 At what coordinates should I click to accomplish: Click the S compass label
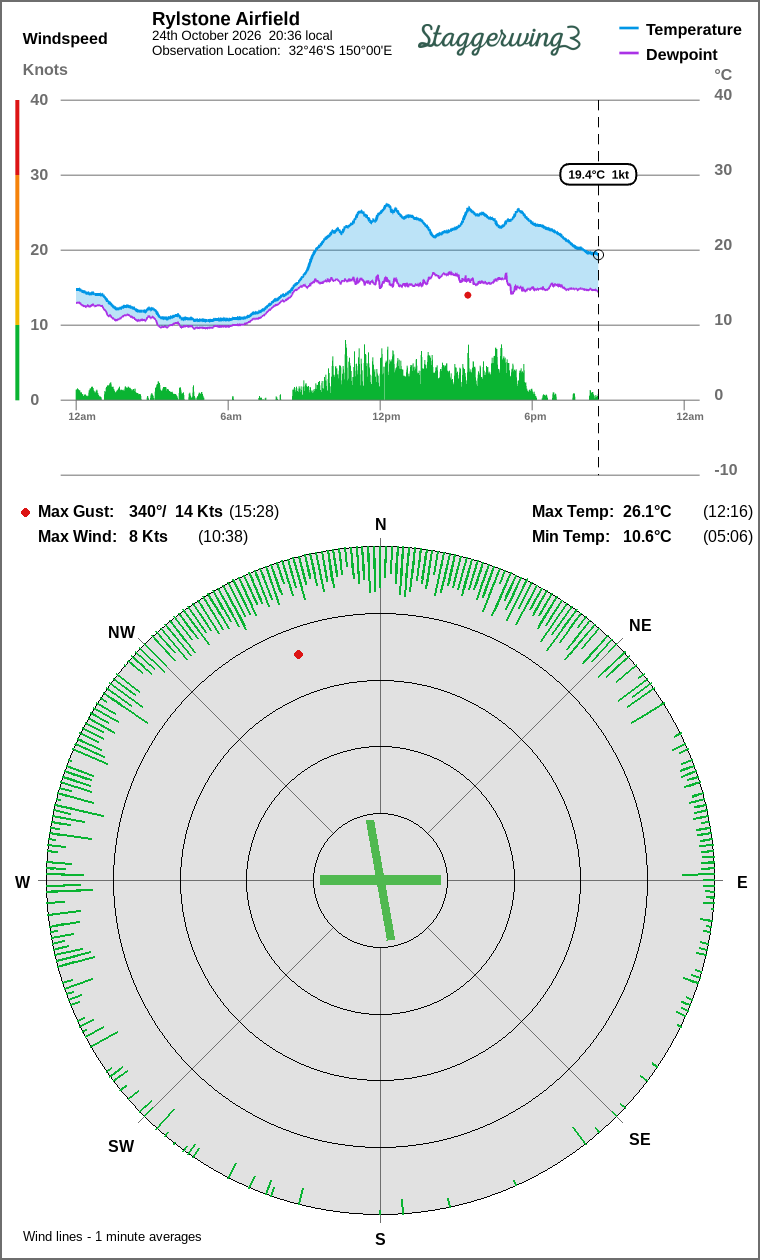(x=380, y=1240)
